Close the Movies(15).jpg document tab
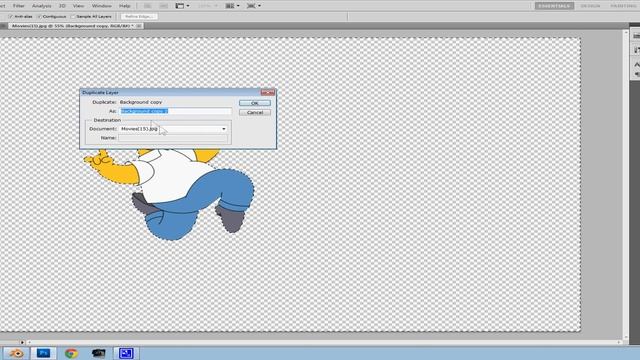The height and width of the screenshot is (360, 640). tap(139, 26)
